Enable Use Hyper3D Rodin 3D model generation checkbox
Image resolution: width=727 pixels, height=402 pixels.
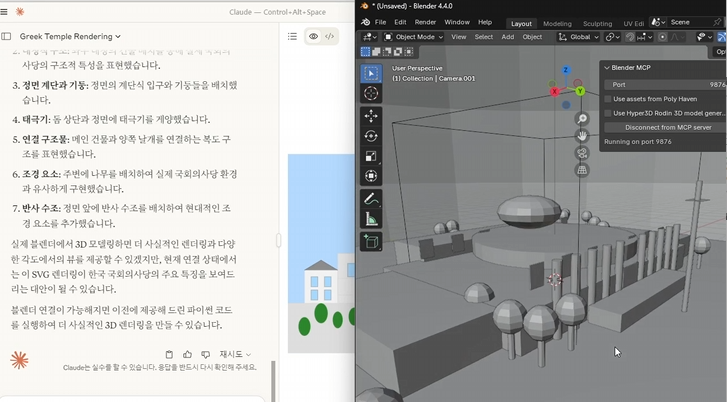coord(608,113)
